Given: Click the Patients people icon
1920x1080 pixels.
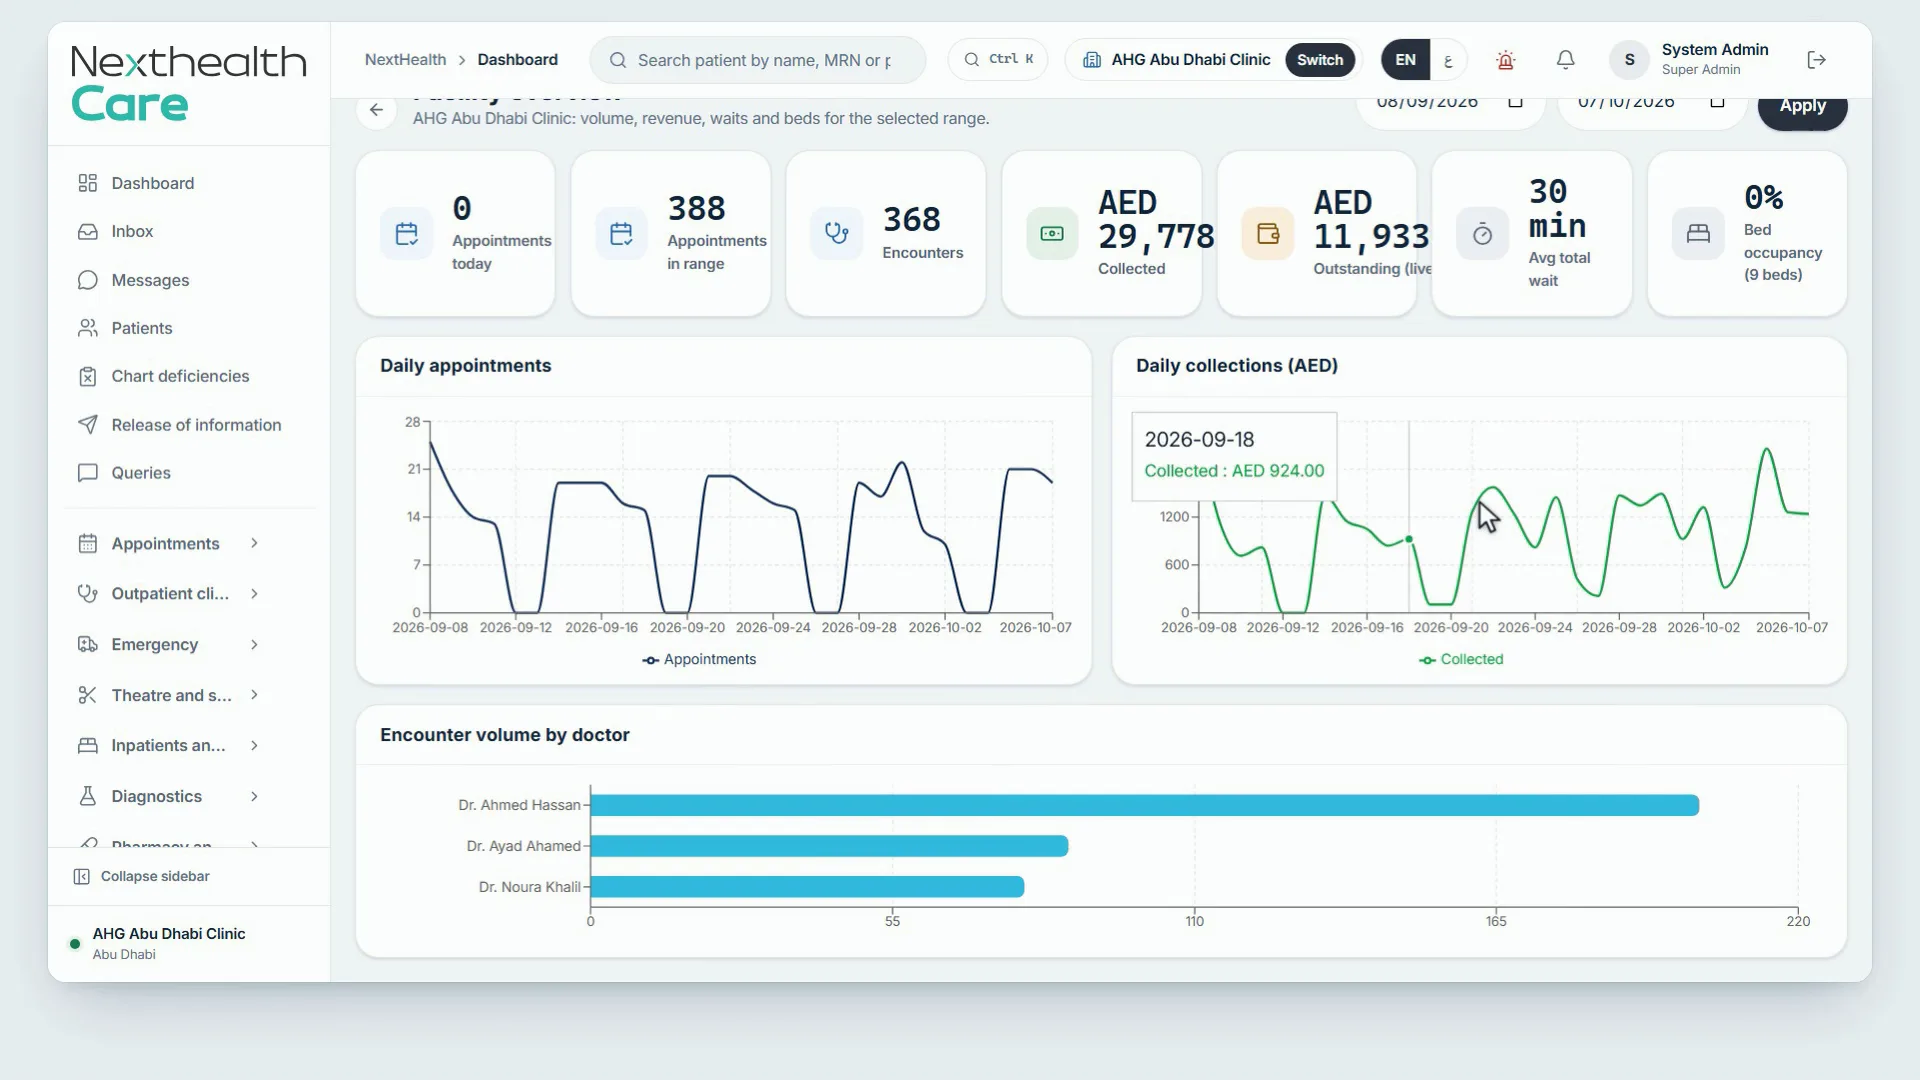Looking at the screenshot, I should pos(88,328).
